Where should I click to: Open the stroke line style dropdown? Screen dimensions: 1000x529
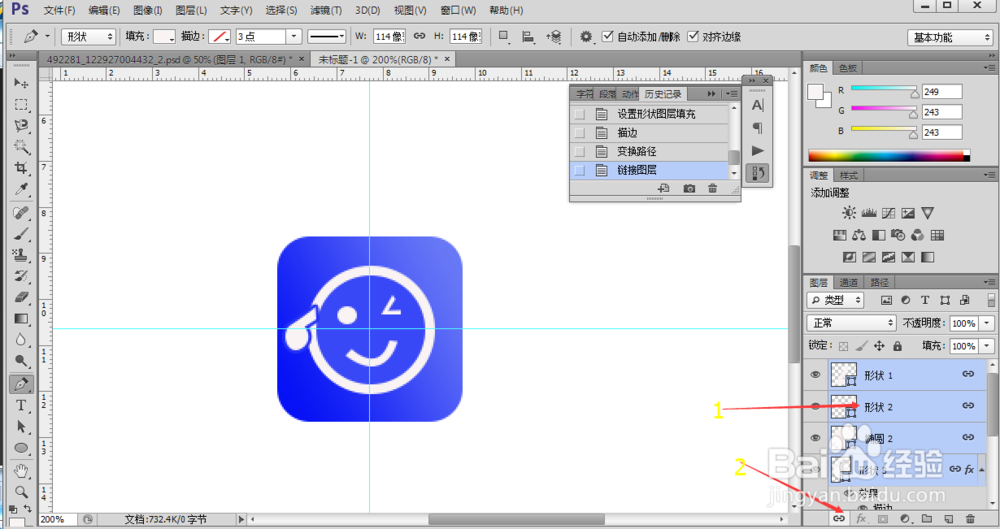pyautogui.click(x=327, y=36)
